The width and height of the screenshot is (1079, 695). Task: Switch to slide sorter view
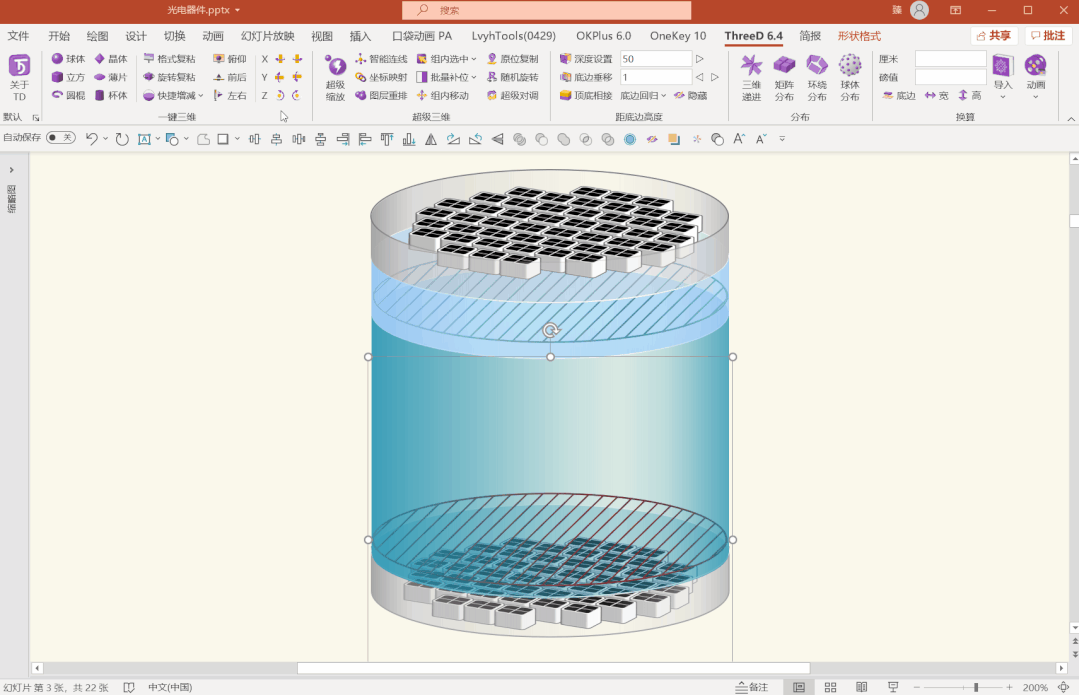[x=830, y=687]
